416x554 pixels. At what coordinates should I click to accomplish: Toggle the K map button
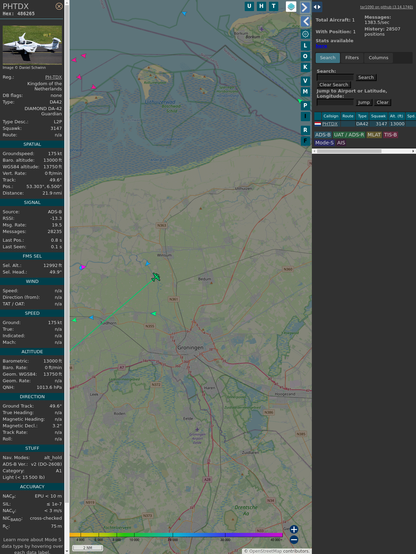coord(305,67)
